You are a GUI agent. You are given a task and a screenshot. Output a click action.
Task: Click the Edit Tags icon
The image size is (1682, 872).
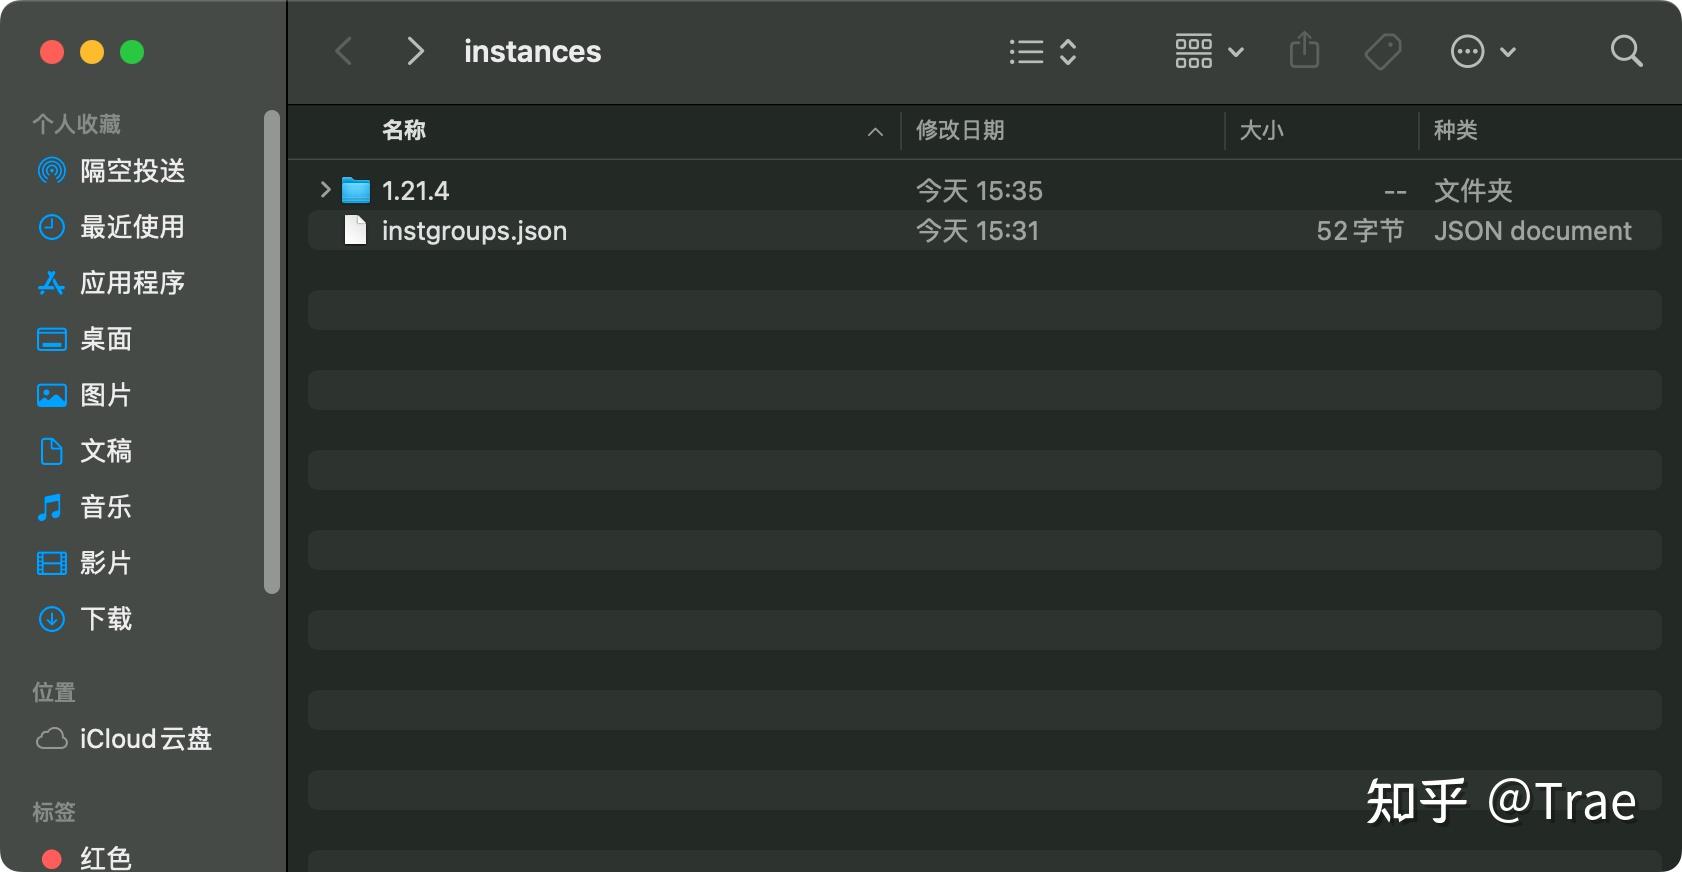(x=1383, y=51)
